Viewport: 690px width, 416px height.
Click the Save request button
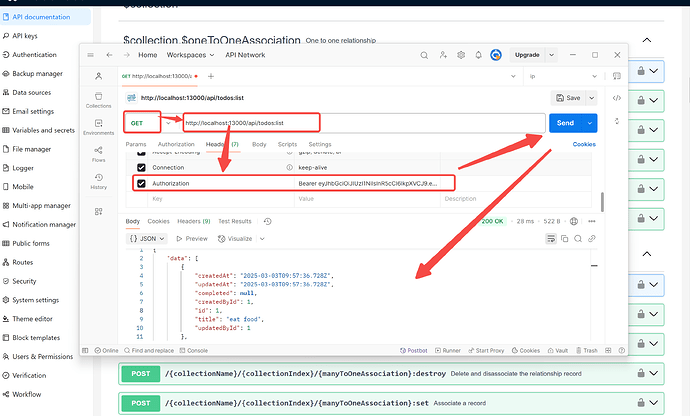click(568, 98)
